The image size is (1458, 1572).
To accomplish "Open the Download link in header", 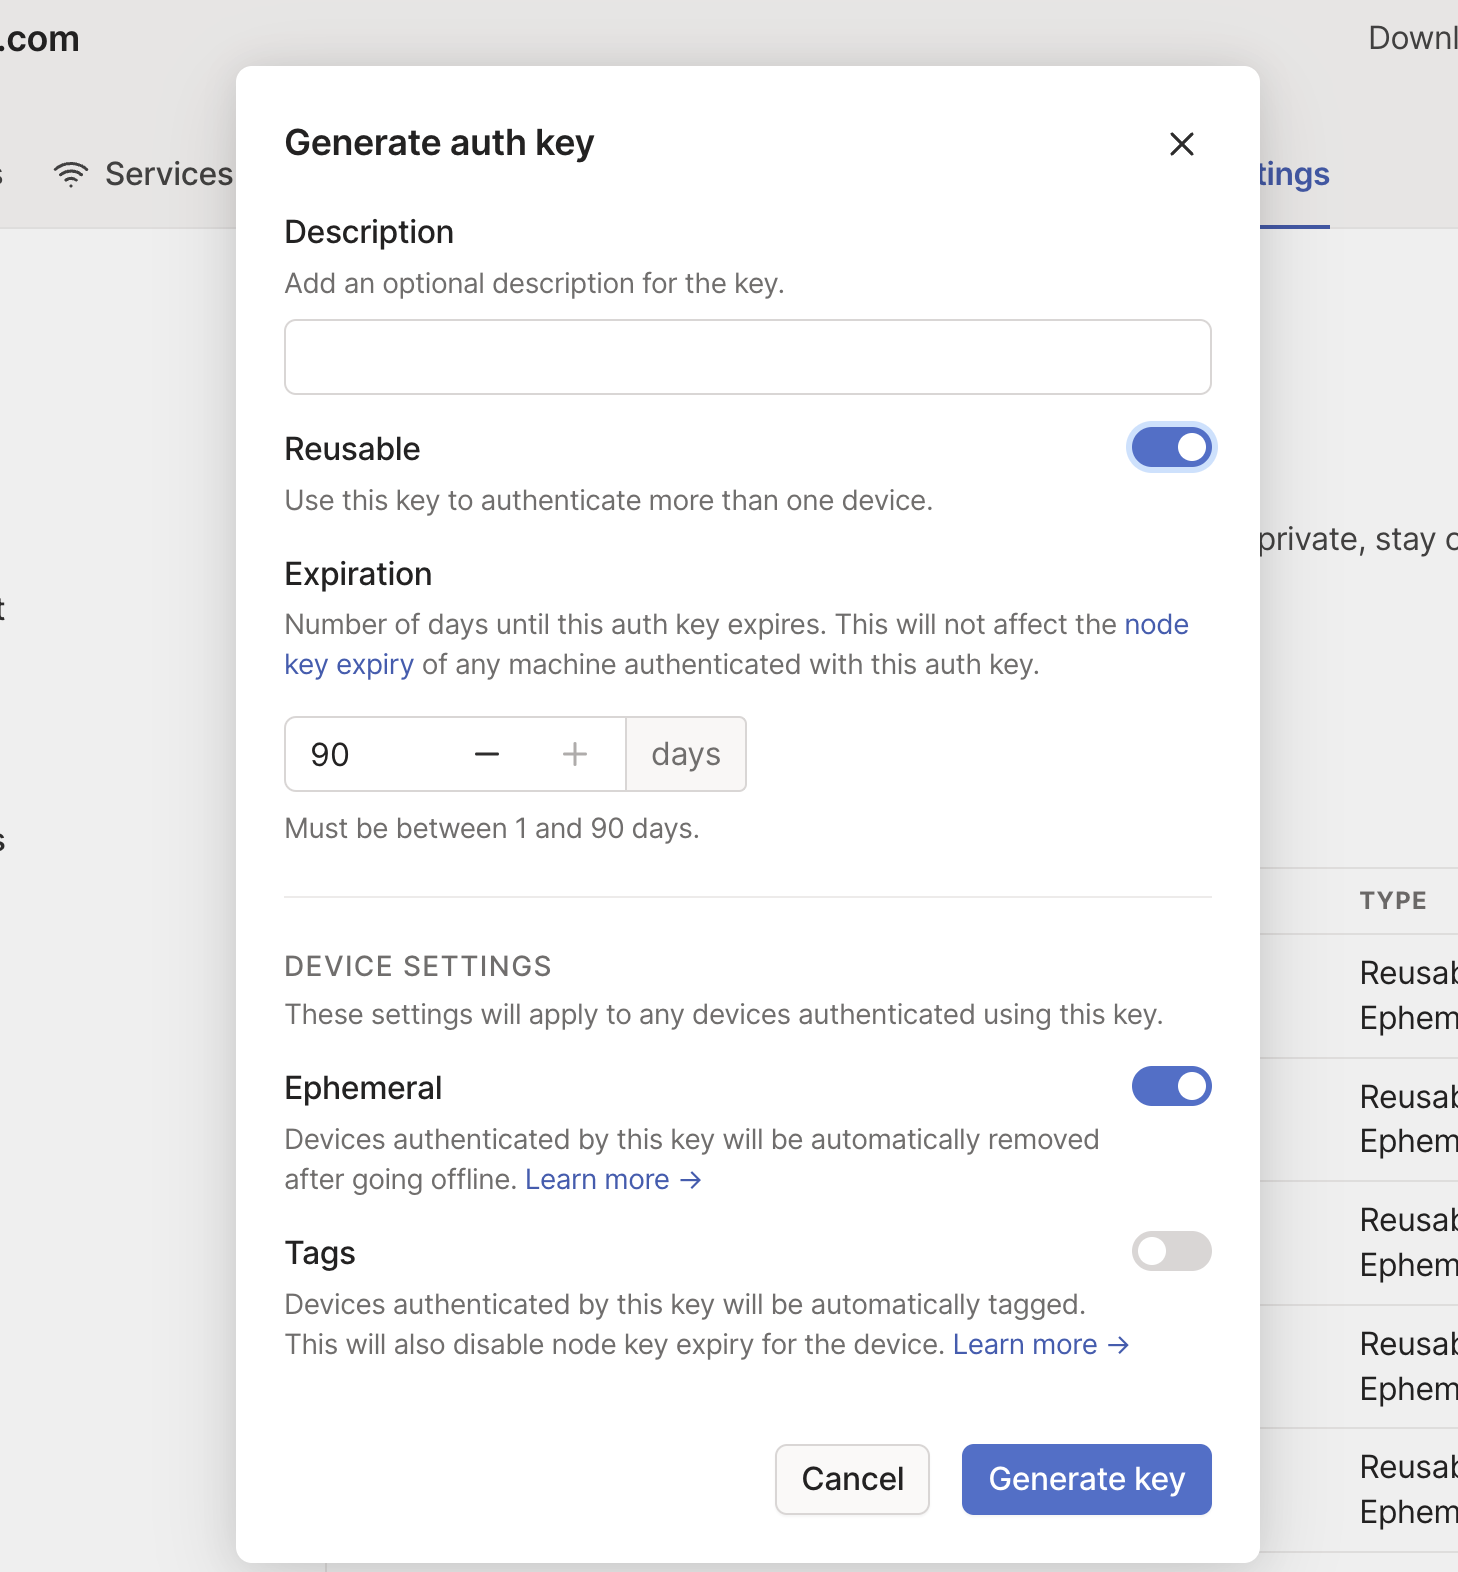I will click(1412, 38).
